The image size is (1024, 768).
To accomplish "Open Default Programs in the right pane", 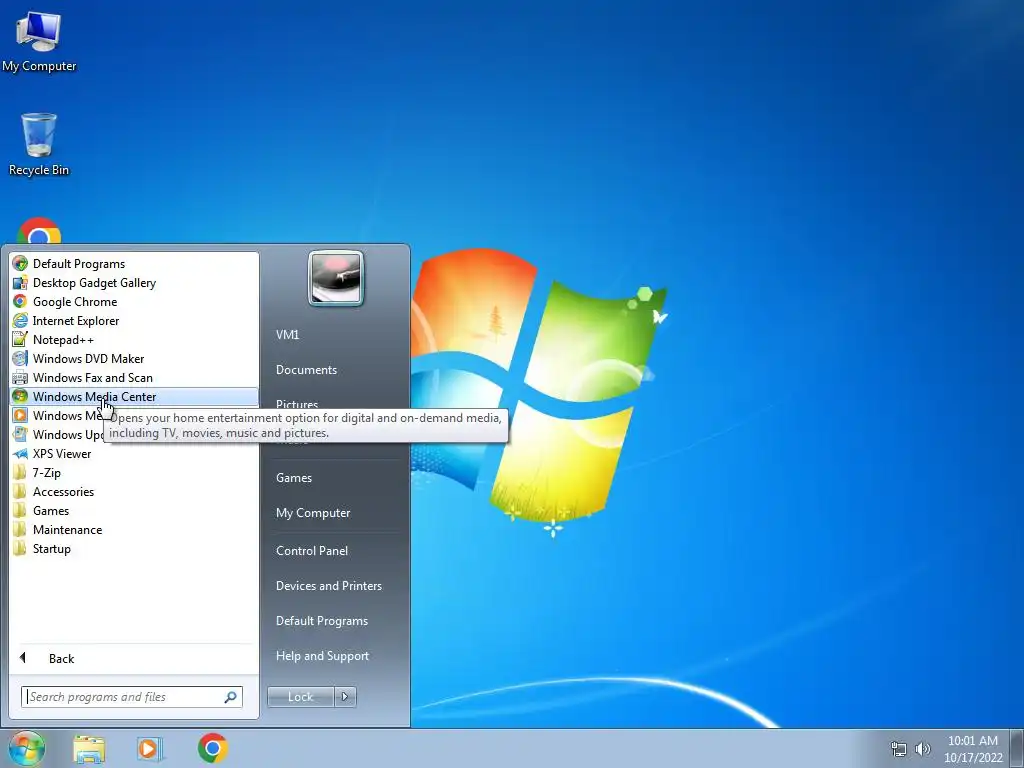I will (x=322, y=621).
